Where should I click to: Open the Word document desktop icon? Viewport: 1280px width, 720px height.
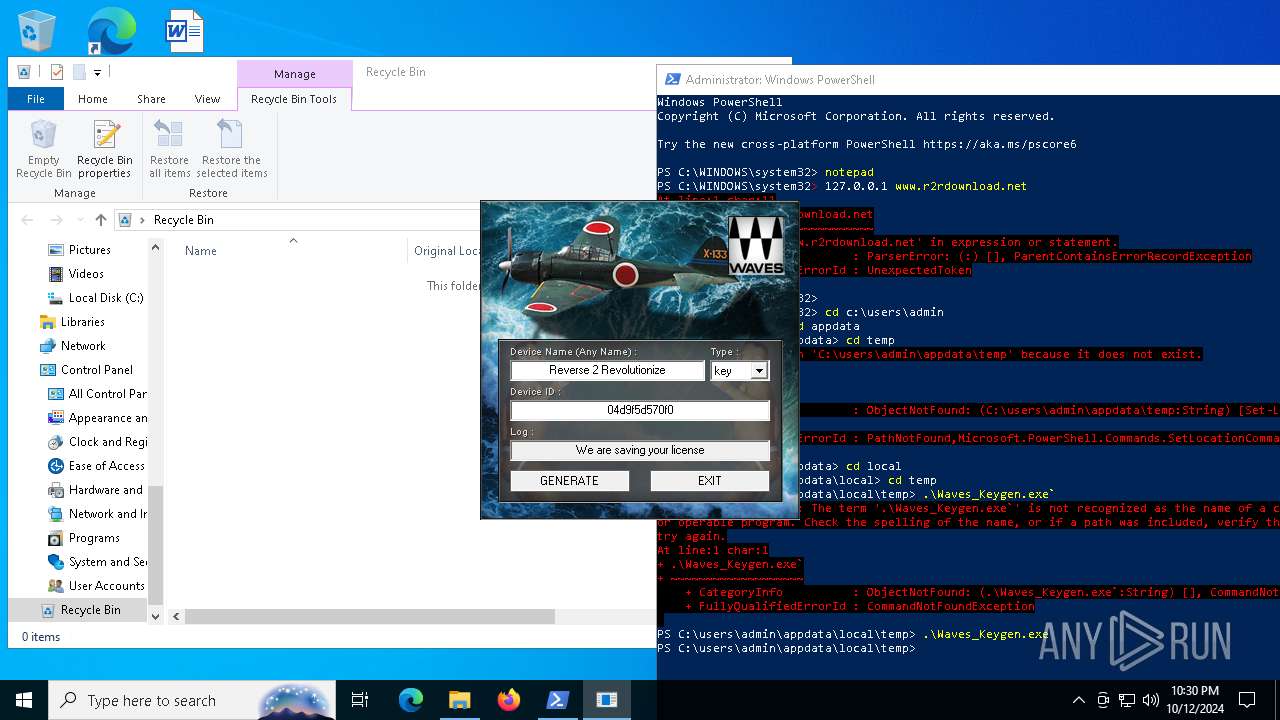pyautogui.click(x=184, y=31)
